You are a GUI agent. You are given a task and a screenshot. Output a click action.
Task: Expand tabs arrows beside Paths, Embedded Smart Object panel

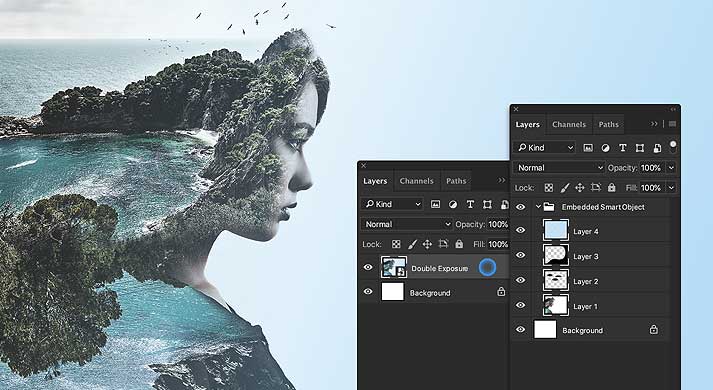[654, 124]
